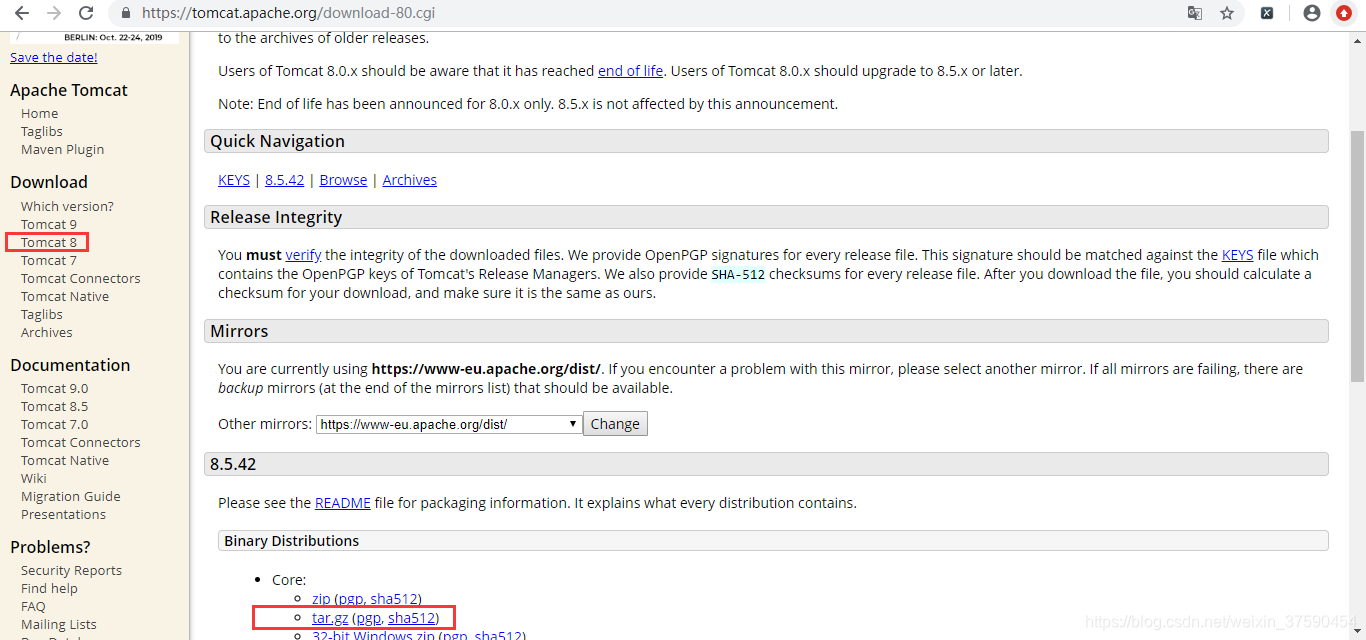Go to Home in the sidebar
Viewport: 1366px width, 640px height.
40,113
